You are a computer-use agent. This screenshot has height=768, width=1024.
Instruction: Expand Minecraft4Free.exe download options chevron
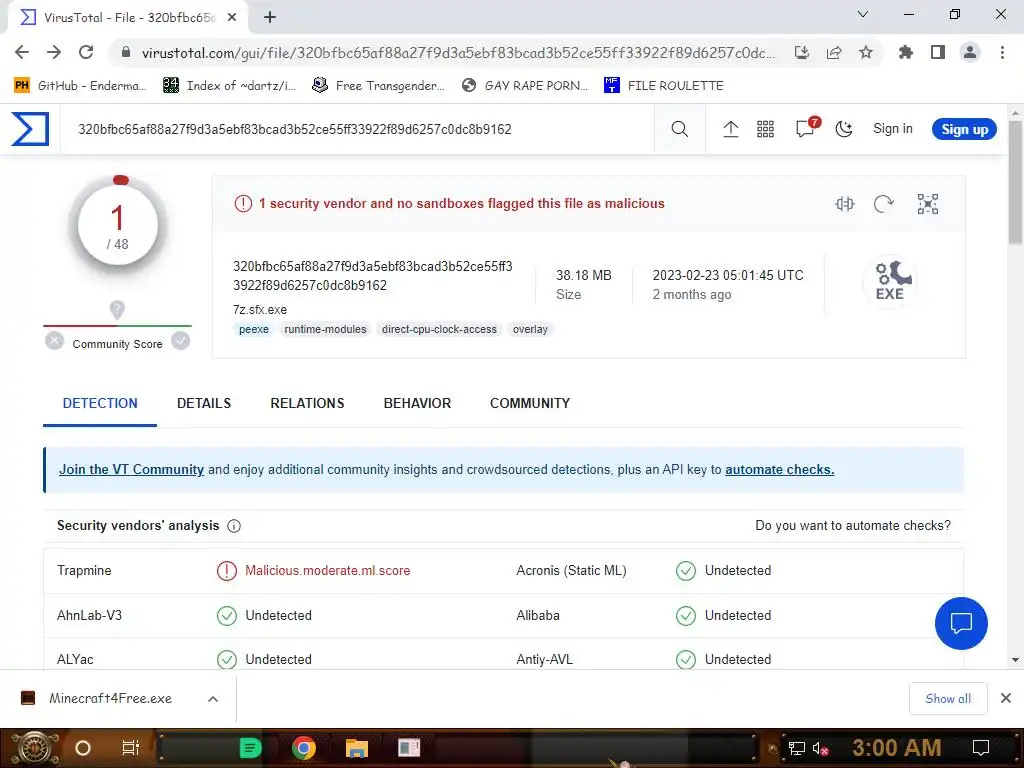click(213, 699)
